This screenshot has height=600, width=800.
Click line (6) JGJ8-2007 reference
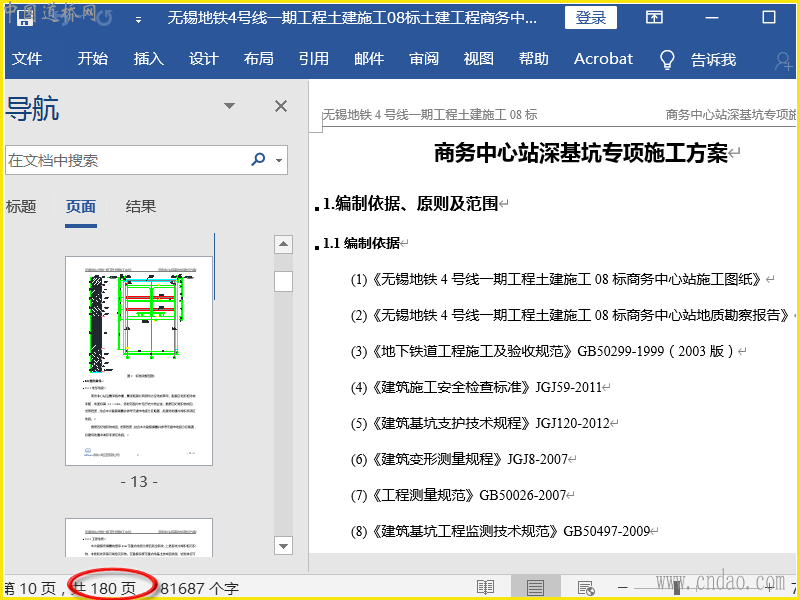459,459
